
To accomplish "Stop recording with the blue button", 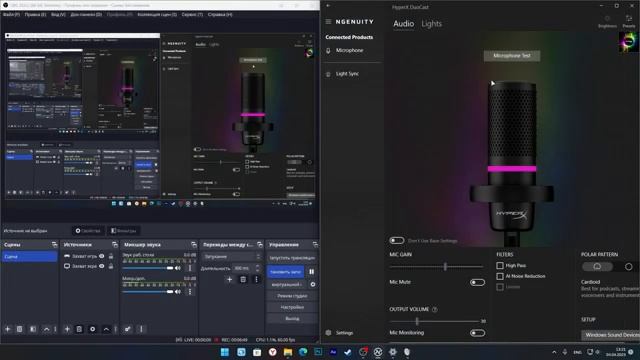I will tap(286, 272).
